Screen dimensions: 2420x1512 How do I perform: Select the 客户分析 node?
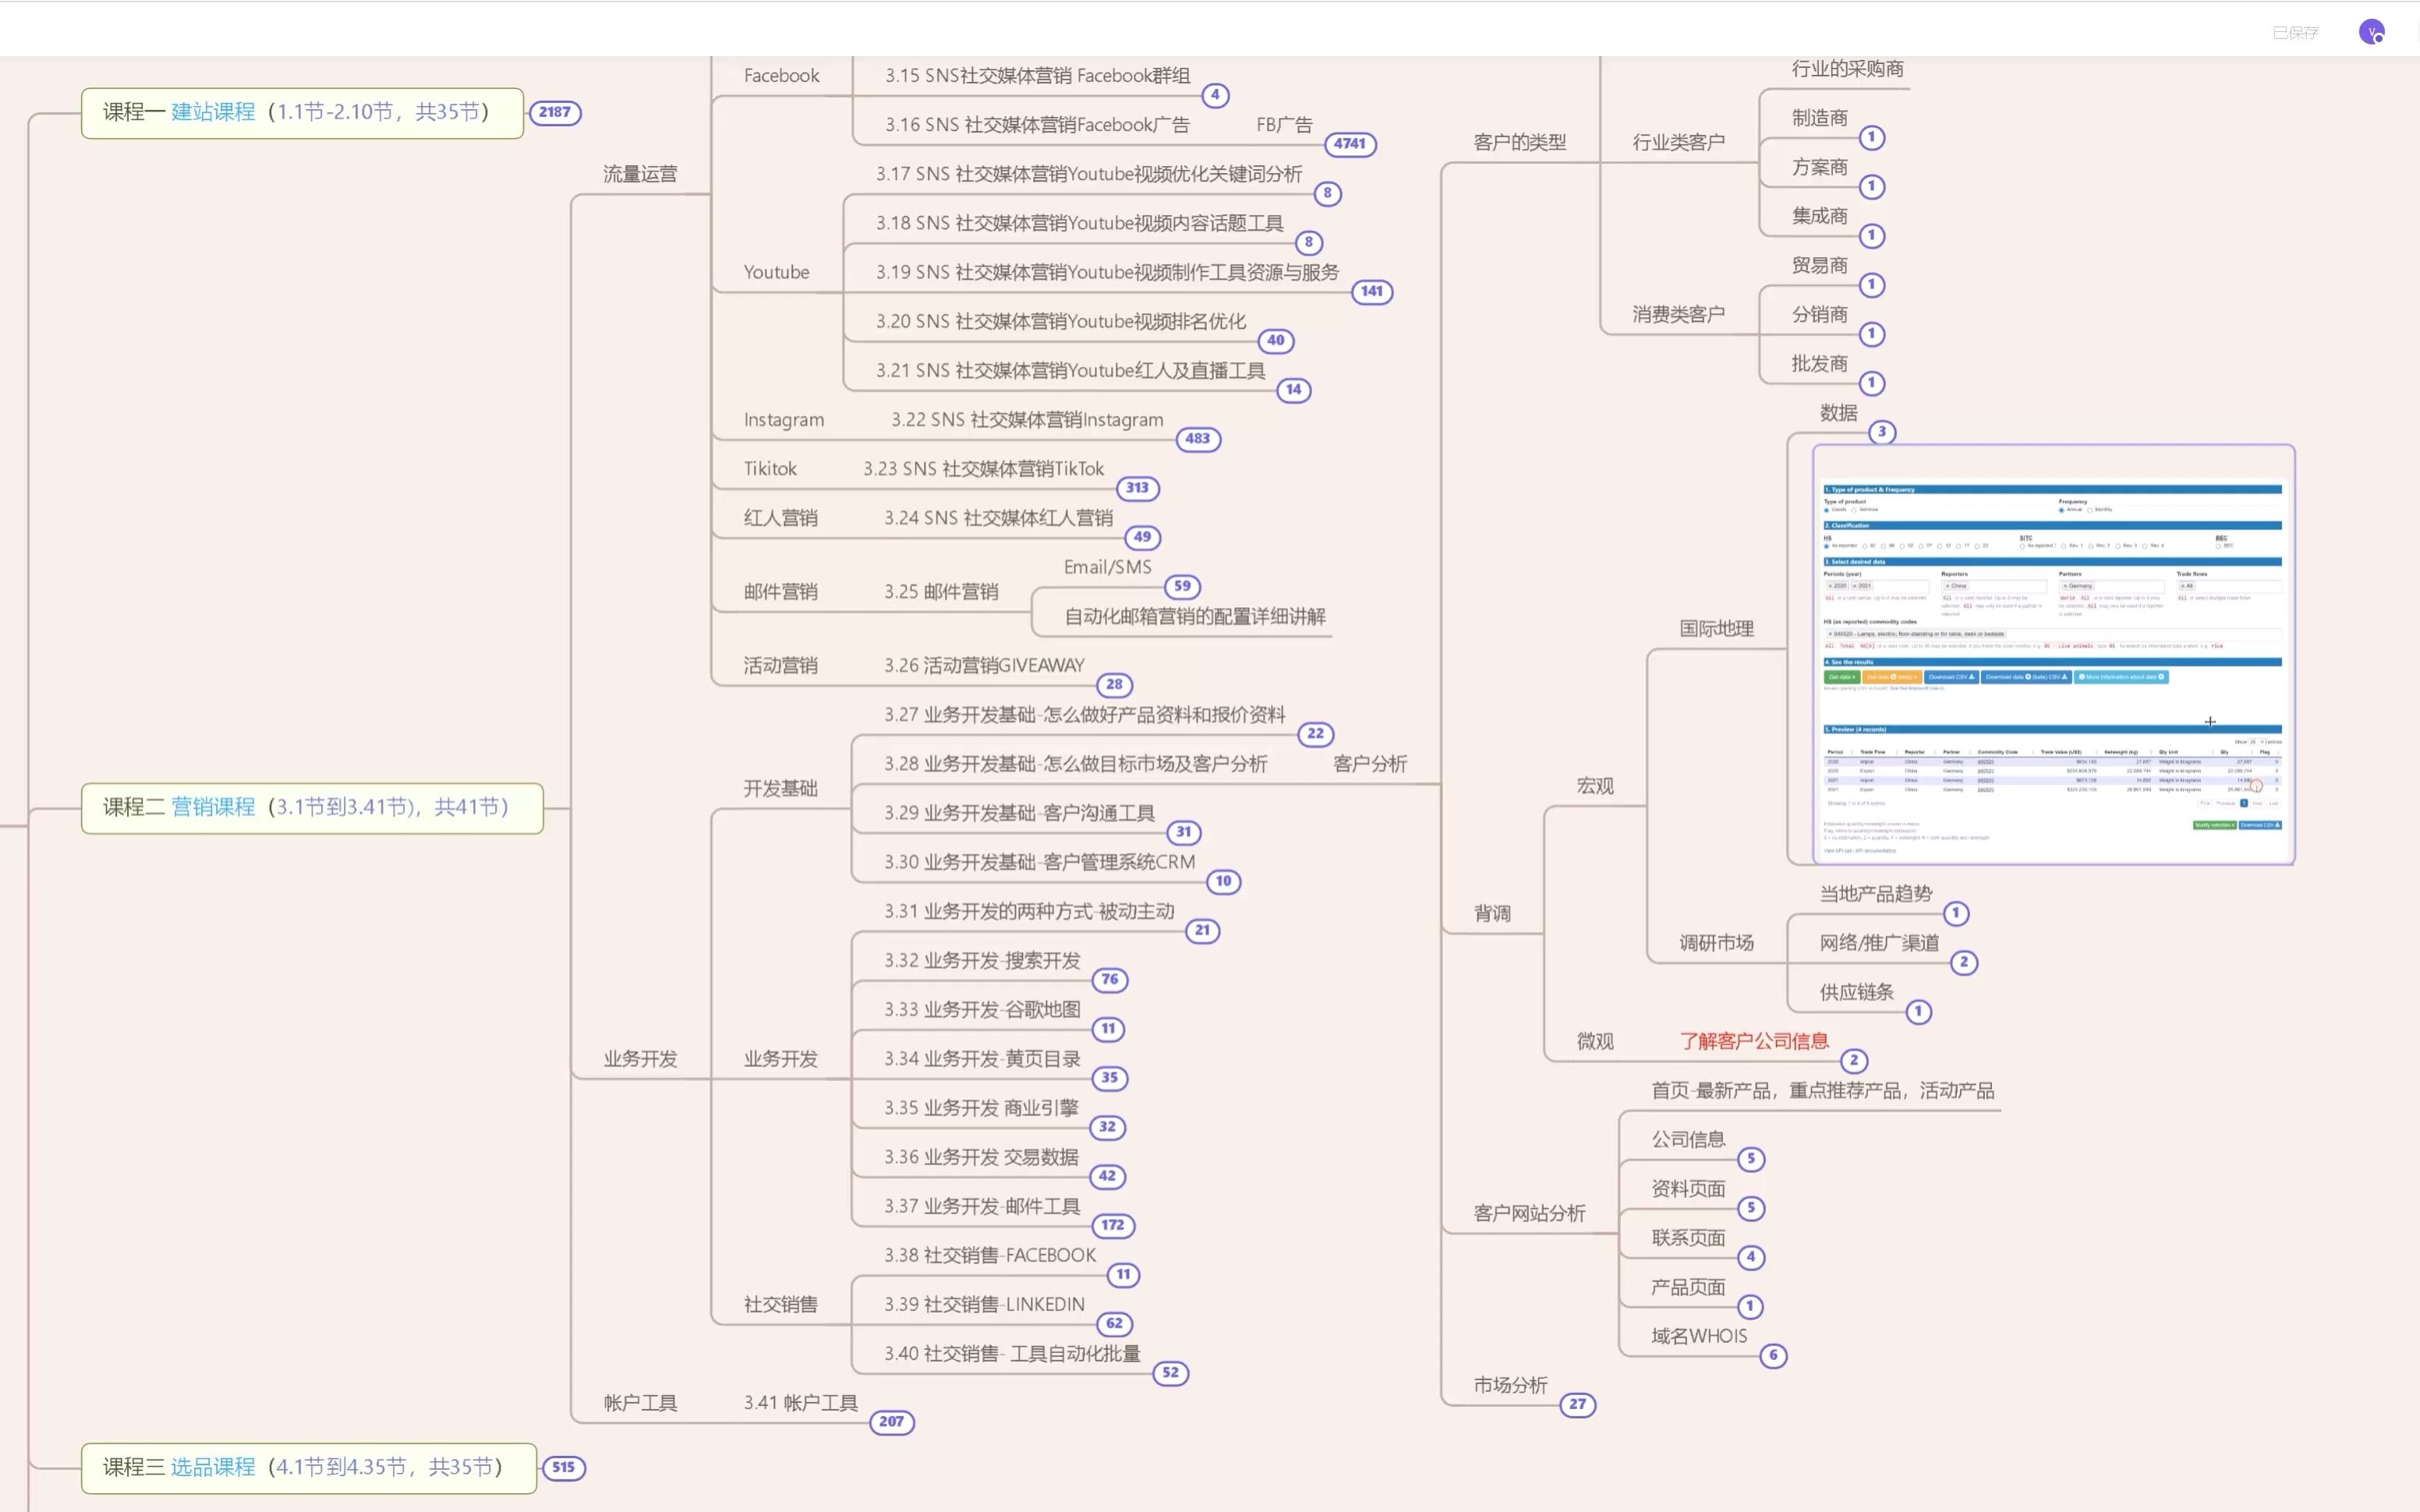click(1370, 764)
